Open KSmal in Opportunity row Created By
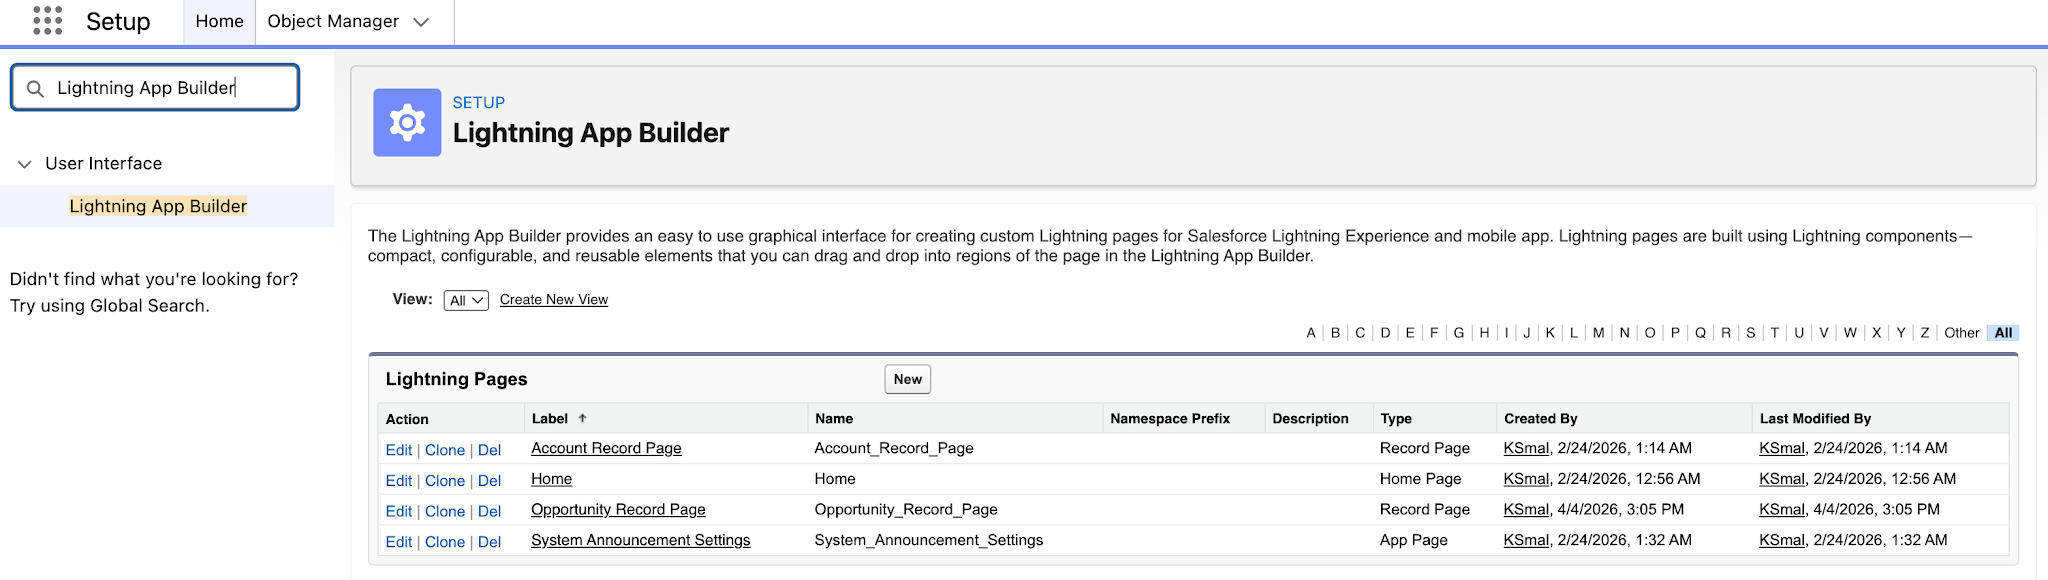Screen dimensions: 2048x580 coord(1526,509)
